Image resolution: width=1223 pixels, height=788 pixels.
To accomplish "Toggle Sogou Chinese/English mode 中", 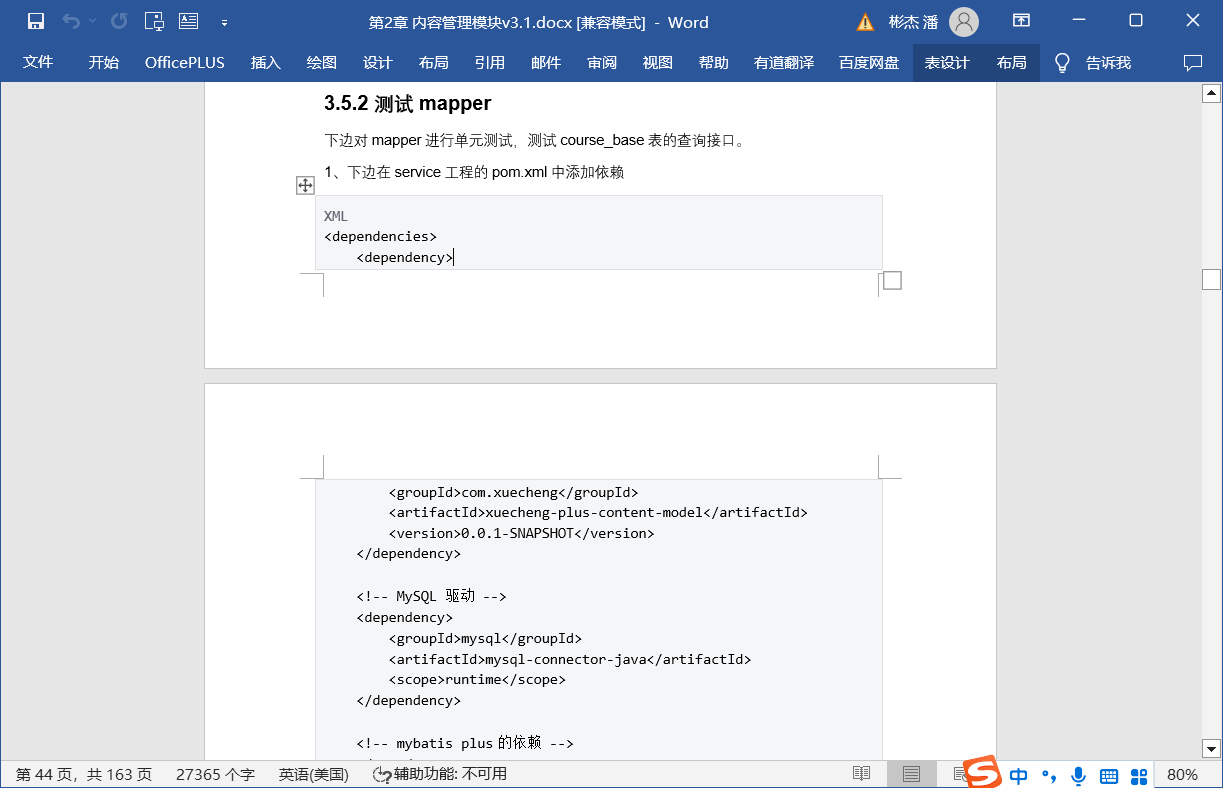I will [x=1018, y=776].
